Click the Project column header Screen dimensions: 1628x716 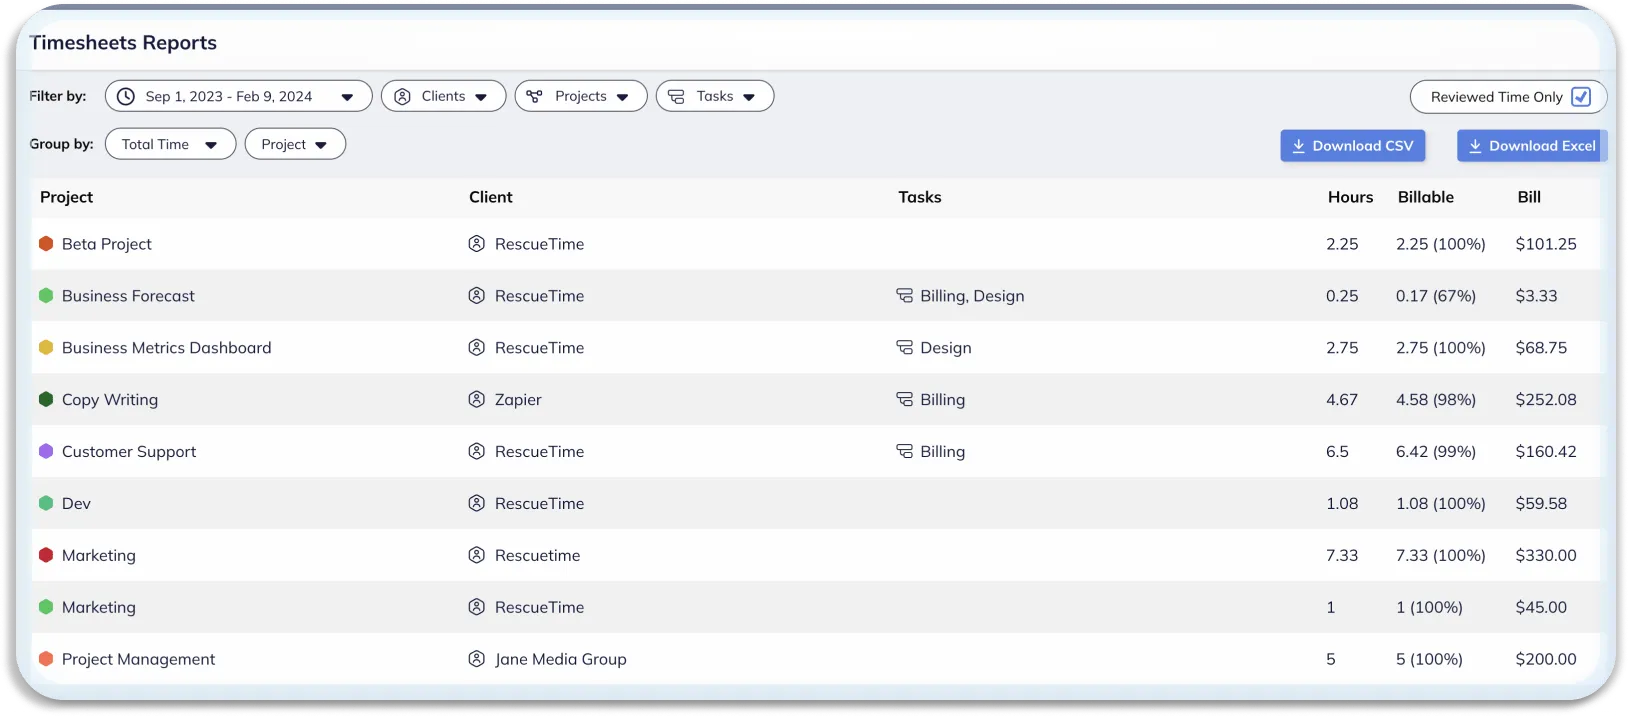click(66, 197)
